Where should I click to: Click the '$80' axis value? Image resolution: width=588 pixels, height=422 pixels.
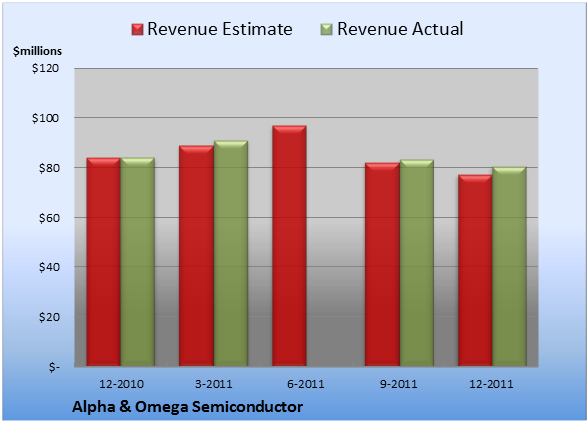point(49,168)
